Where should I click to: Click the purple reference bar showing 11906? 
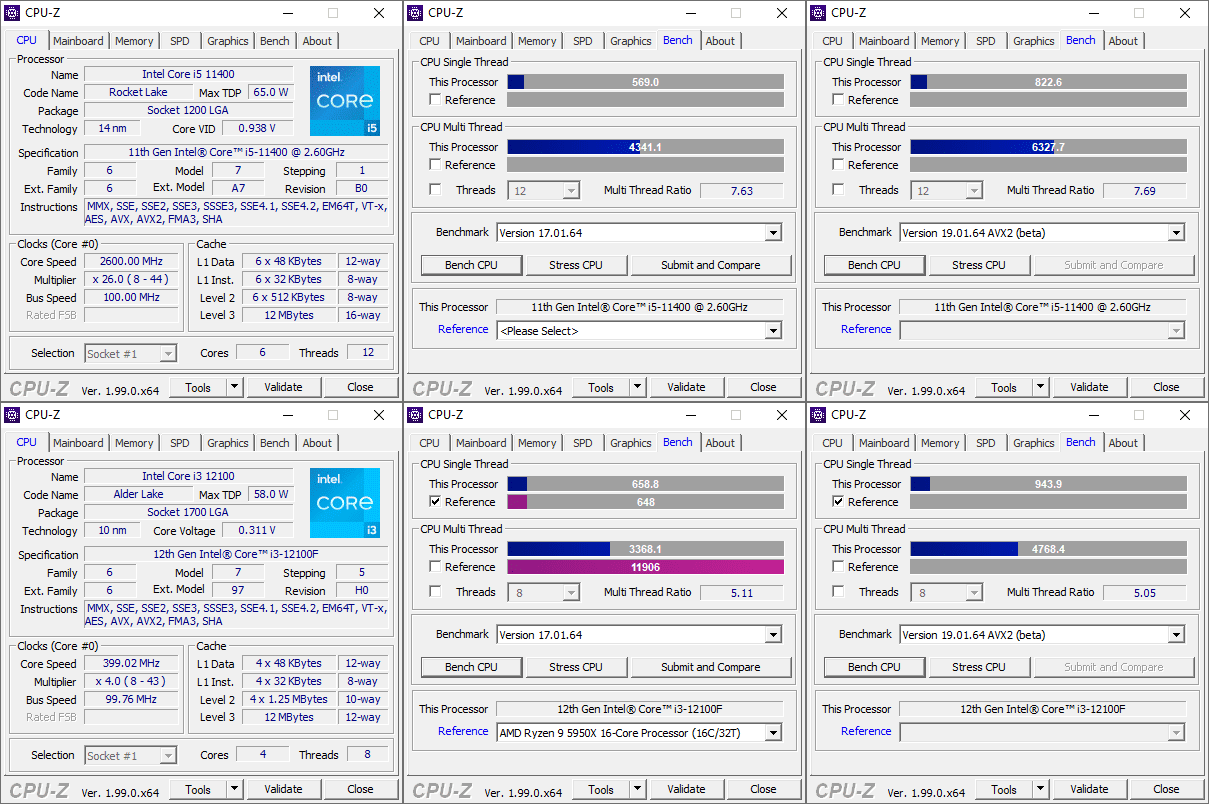(645, 567)
